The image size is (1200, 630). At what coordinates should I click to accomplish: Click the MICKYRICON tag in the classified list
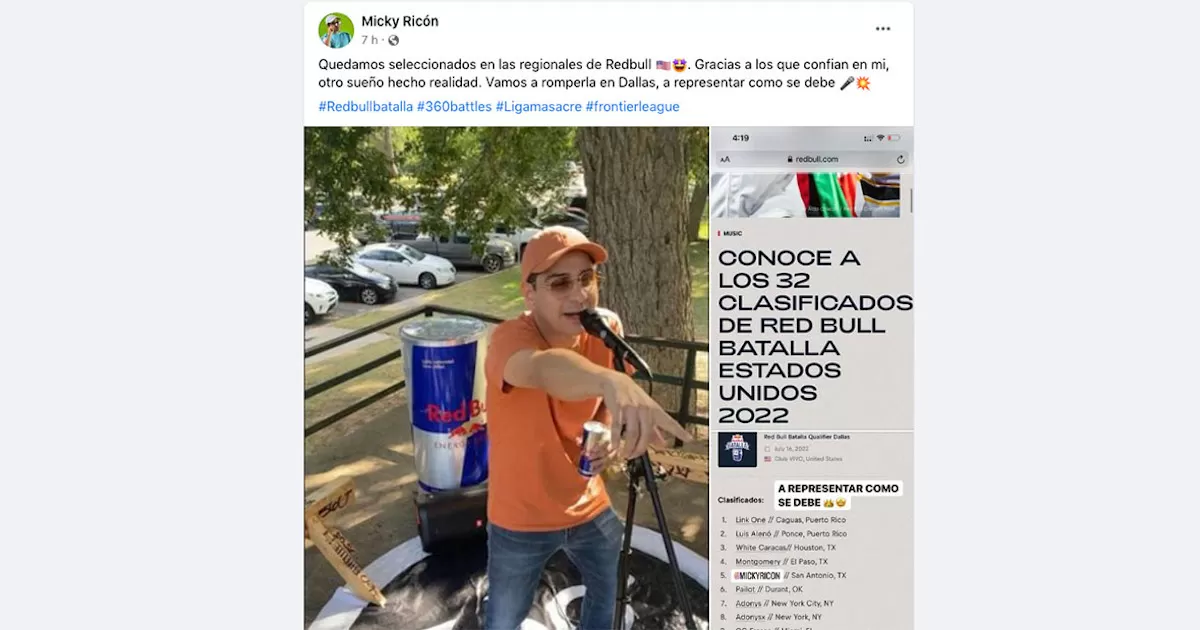click(758, 576)
